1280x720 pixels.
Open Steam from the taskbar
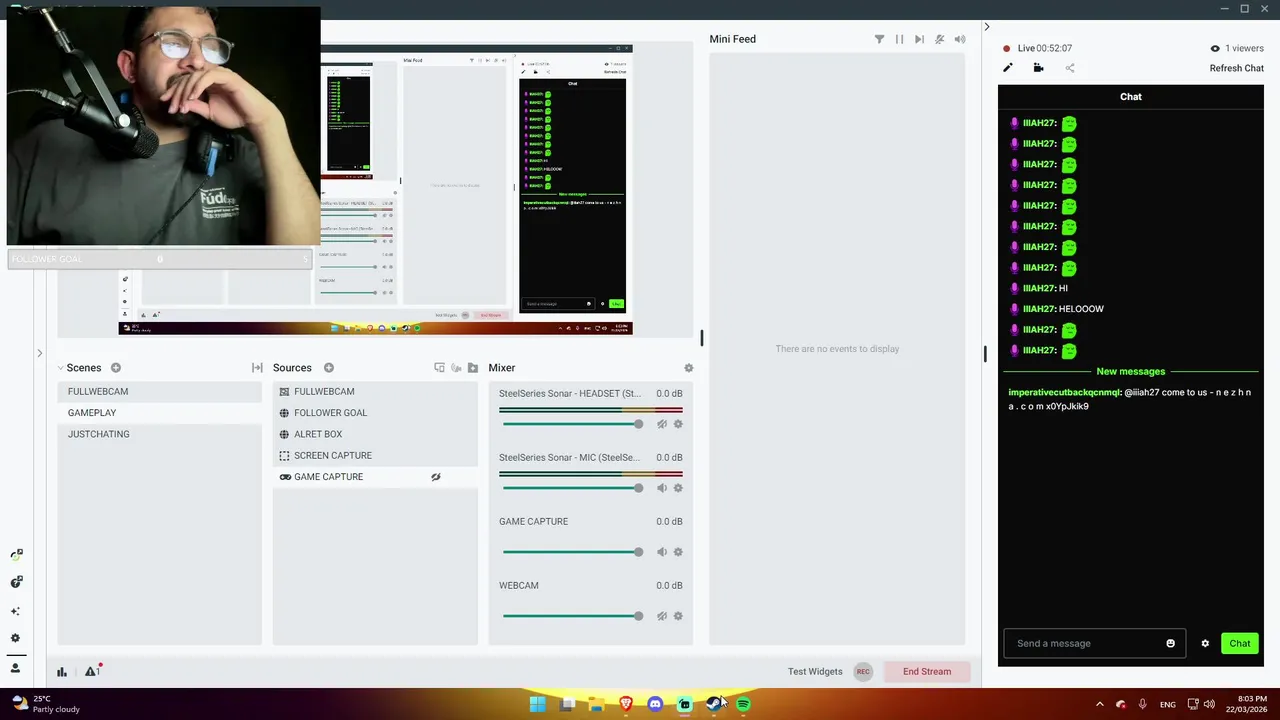(x=713, y=704)
